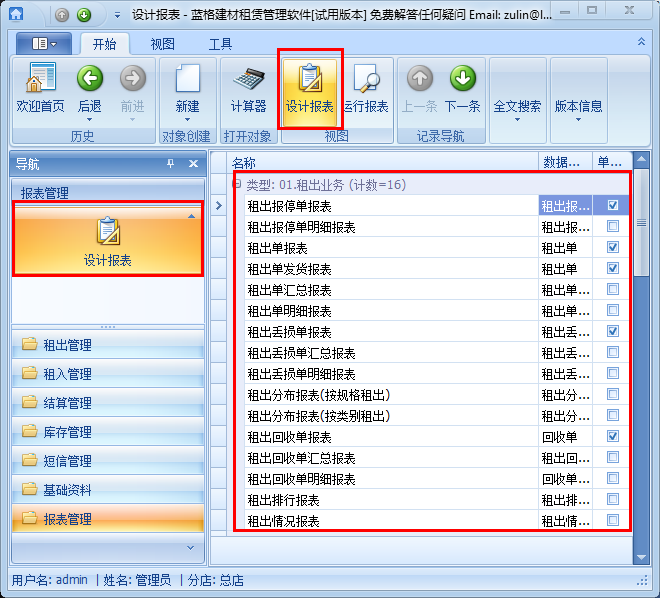Open the 后退 history dropdown arrow

pos(89,120)
